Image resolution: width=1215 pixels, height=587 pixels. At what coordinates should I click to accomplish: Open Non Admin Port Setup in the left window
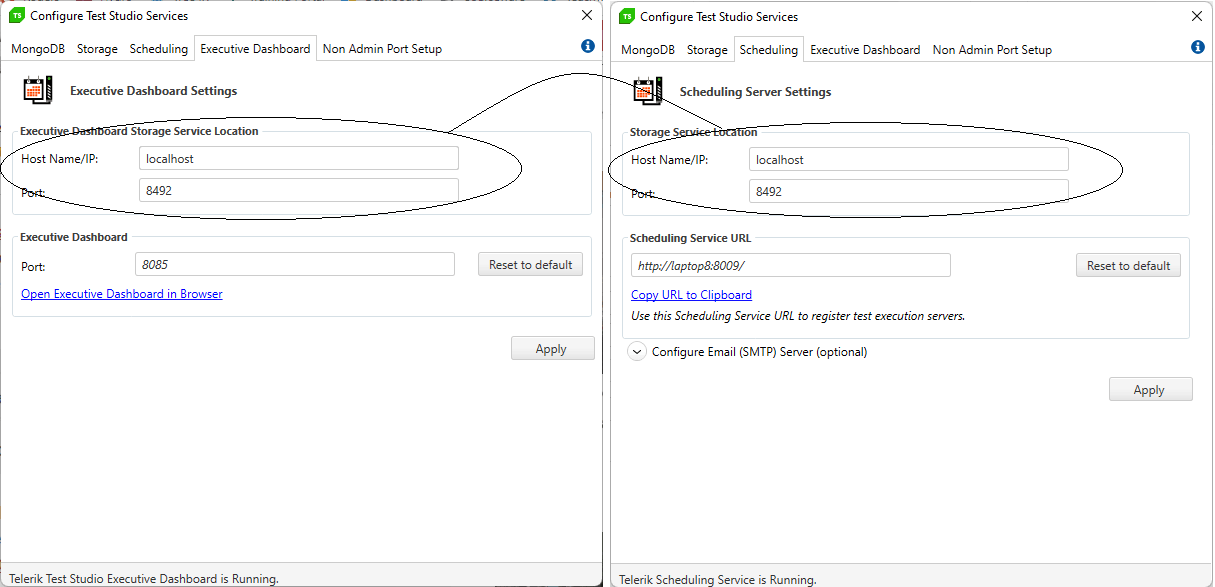tap(382, 49)
